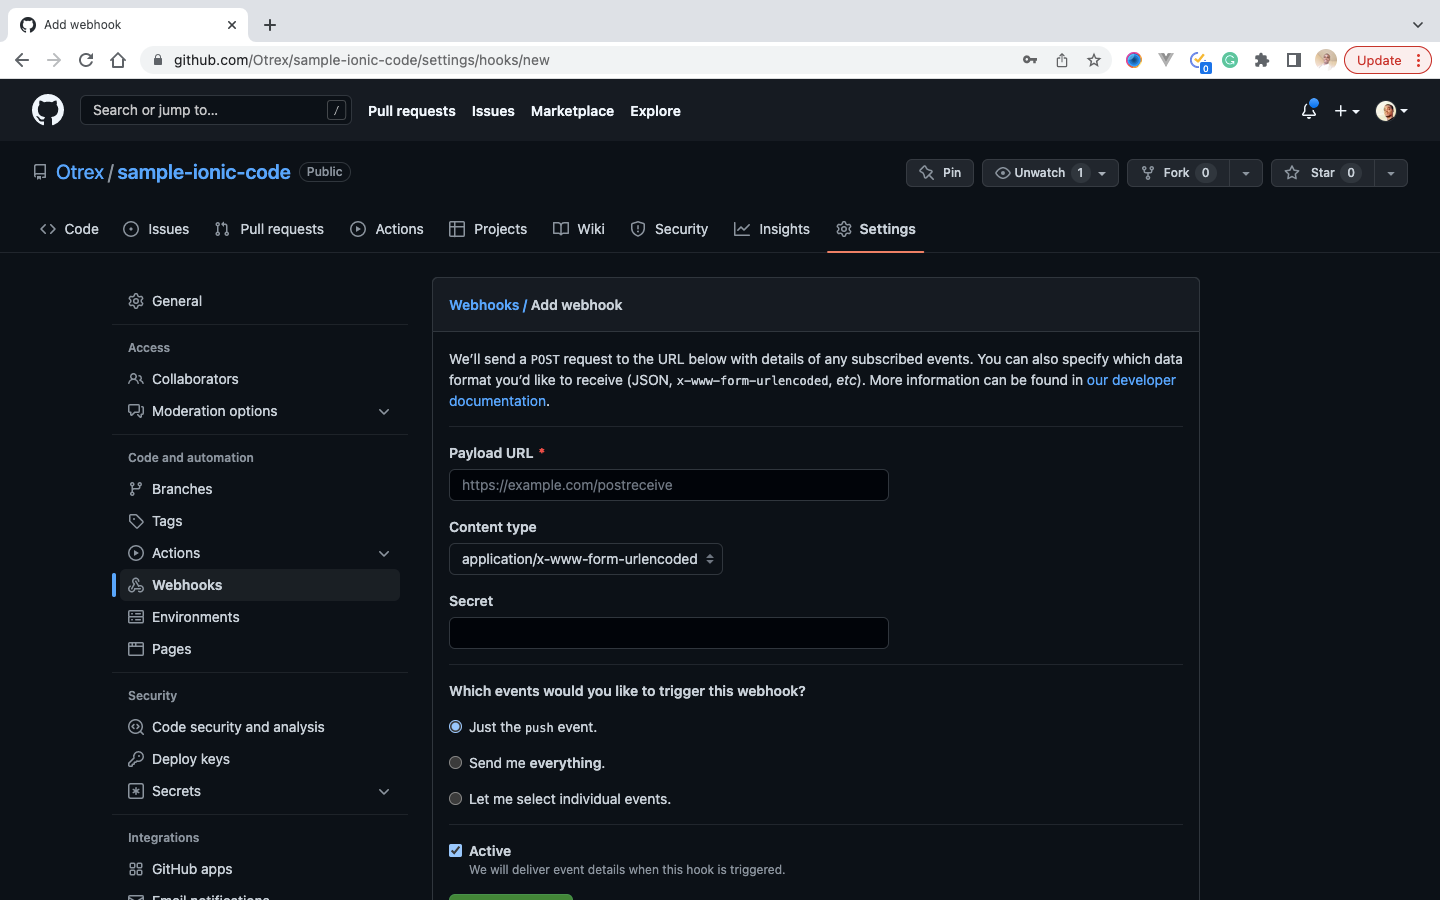Open the Security tab
Screen dimensions: 1440x900
point(669,229)
